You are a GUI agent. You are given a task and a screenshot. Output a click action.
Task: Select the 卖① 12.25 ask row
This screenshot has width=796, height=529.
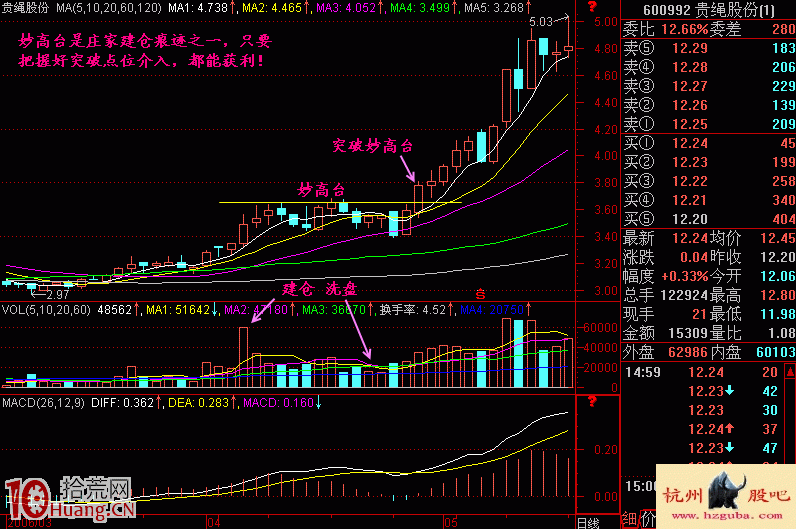(x=709, y=124)
